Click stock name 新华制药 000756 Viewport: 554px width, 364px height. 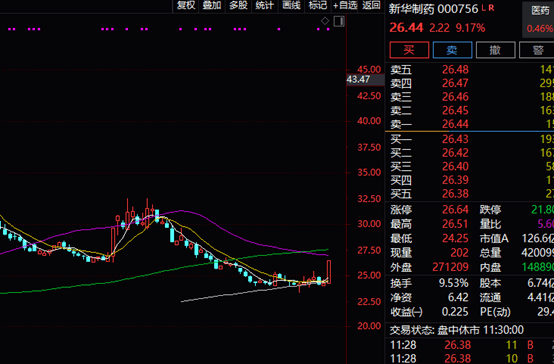pyautogui.click(x=434, y=9)
